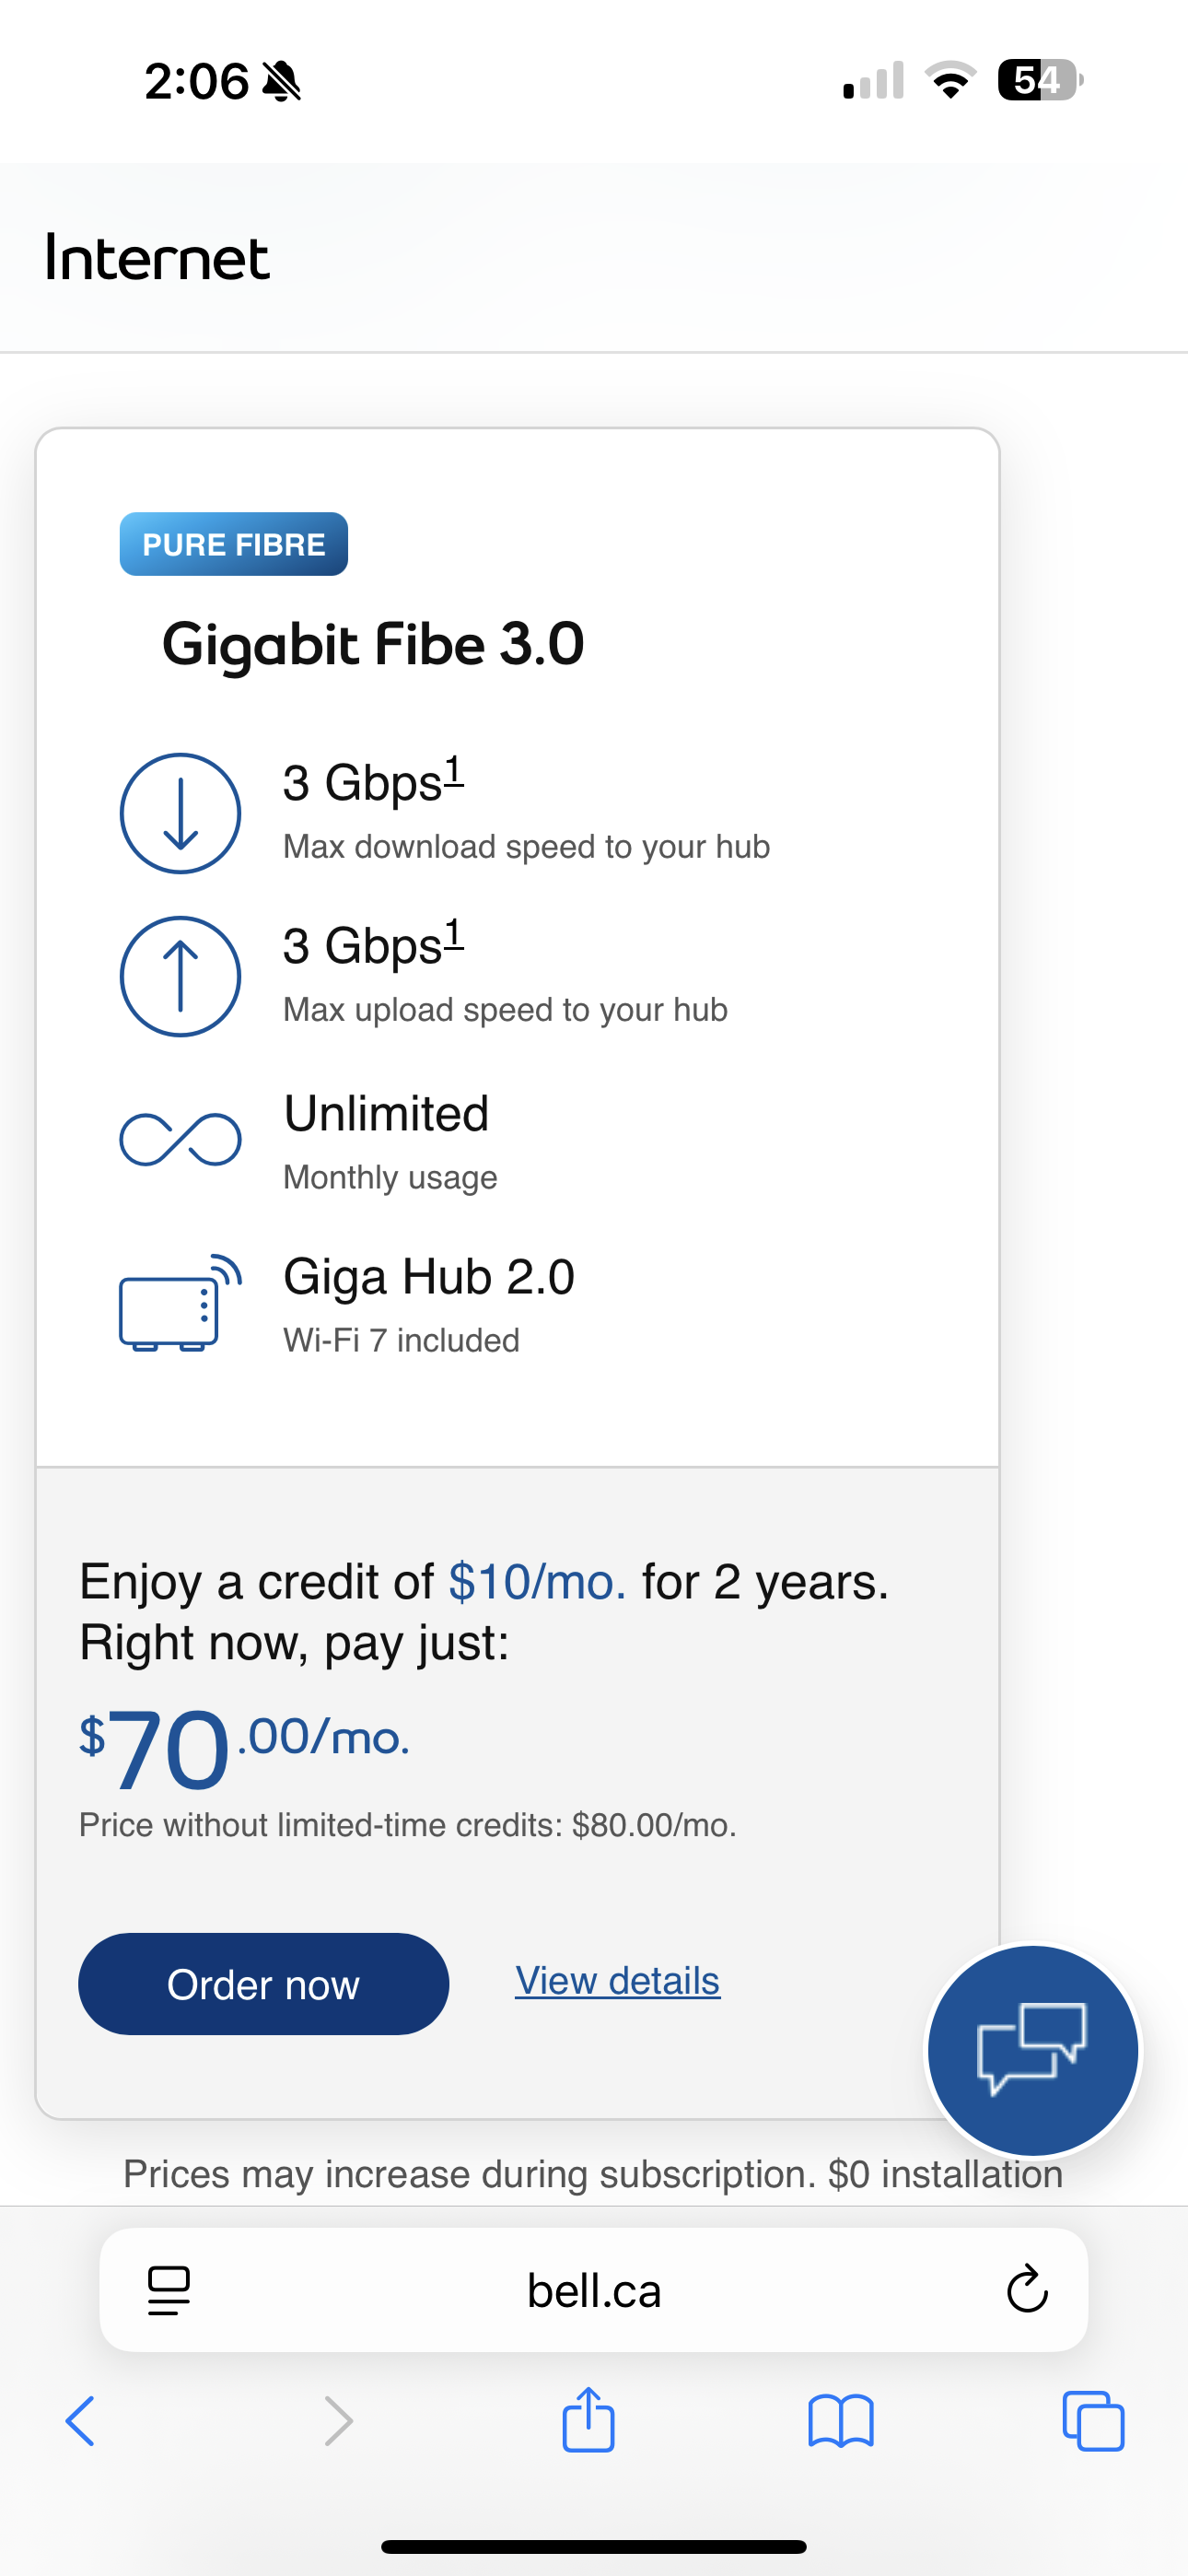
Task: Tap the PURE FIBRE badge
Action: 234,544
